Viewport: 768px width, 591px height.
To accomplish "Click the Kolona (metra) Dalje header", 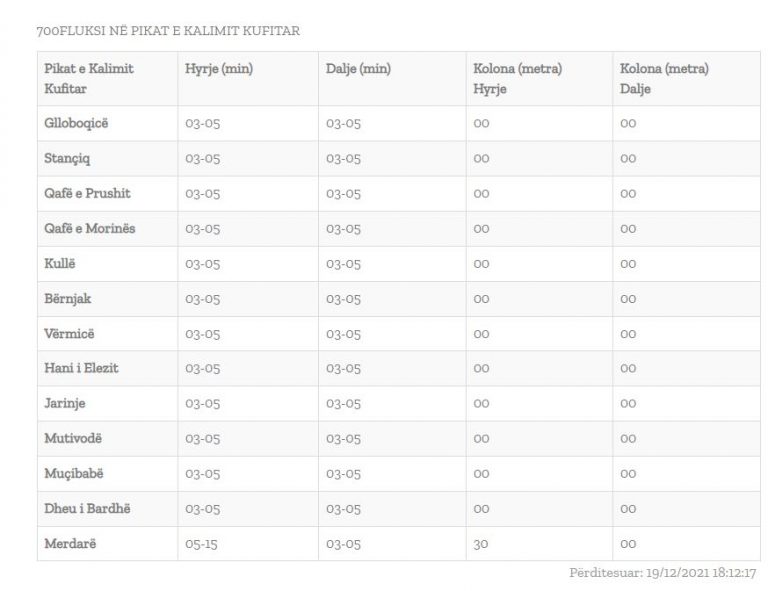I will (x=665, y=78).
